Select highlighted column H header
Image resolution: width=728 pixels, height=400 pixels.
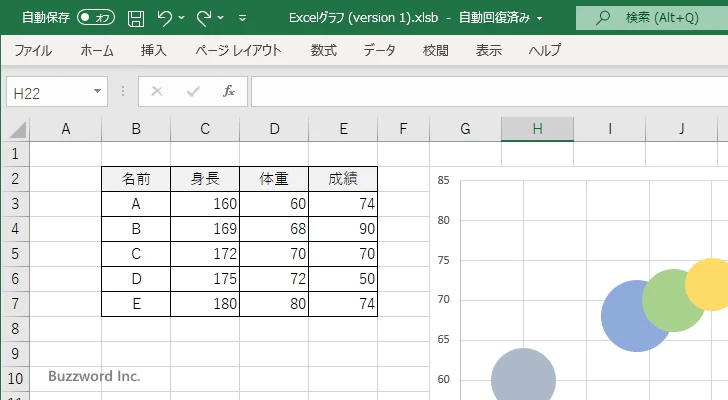pos(537,129)
